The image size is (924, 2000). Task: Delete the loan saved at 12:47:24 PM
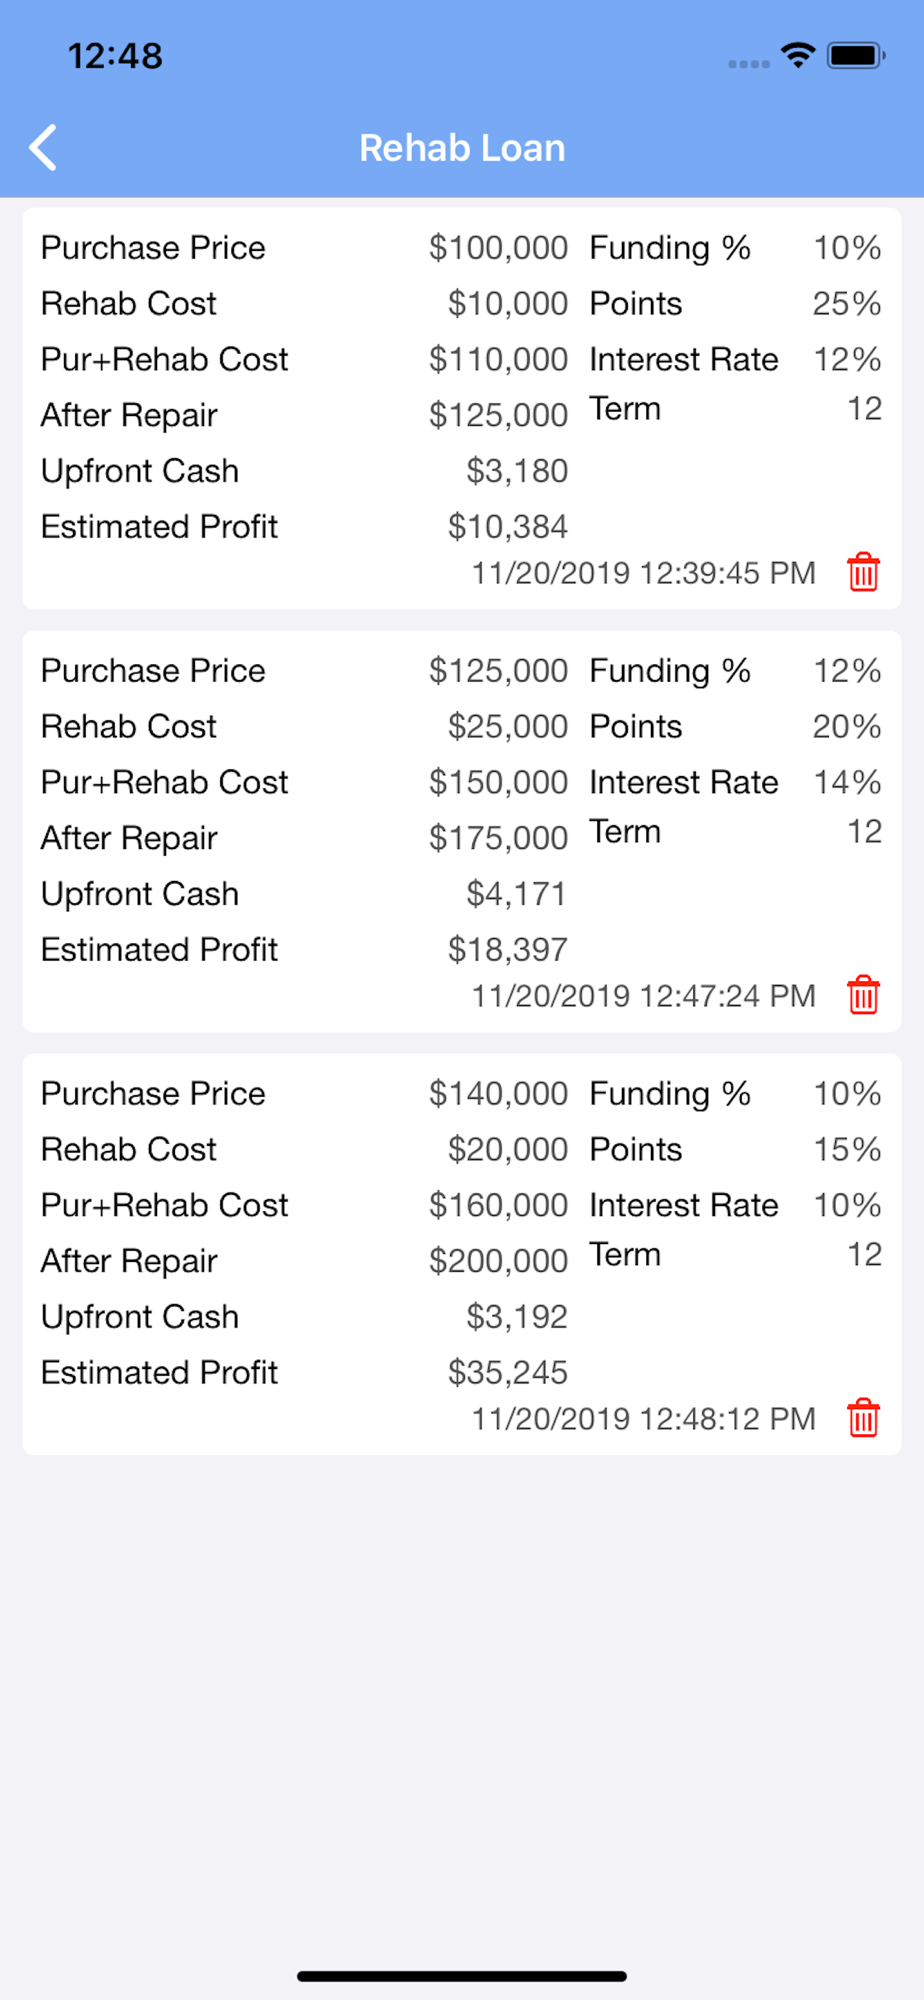coord(863,995)
